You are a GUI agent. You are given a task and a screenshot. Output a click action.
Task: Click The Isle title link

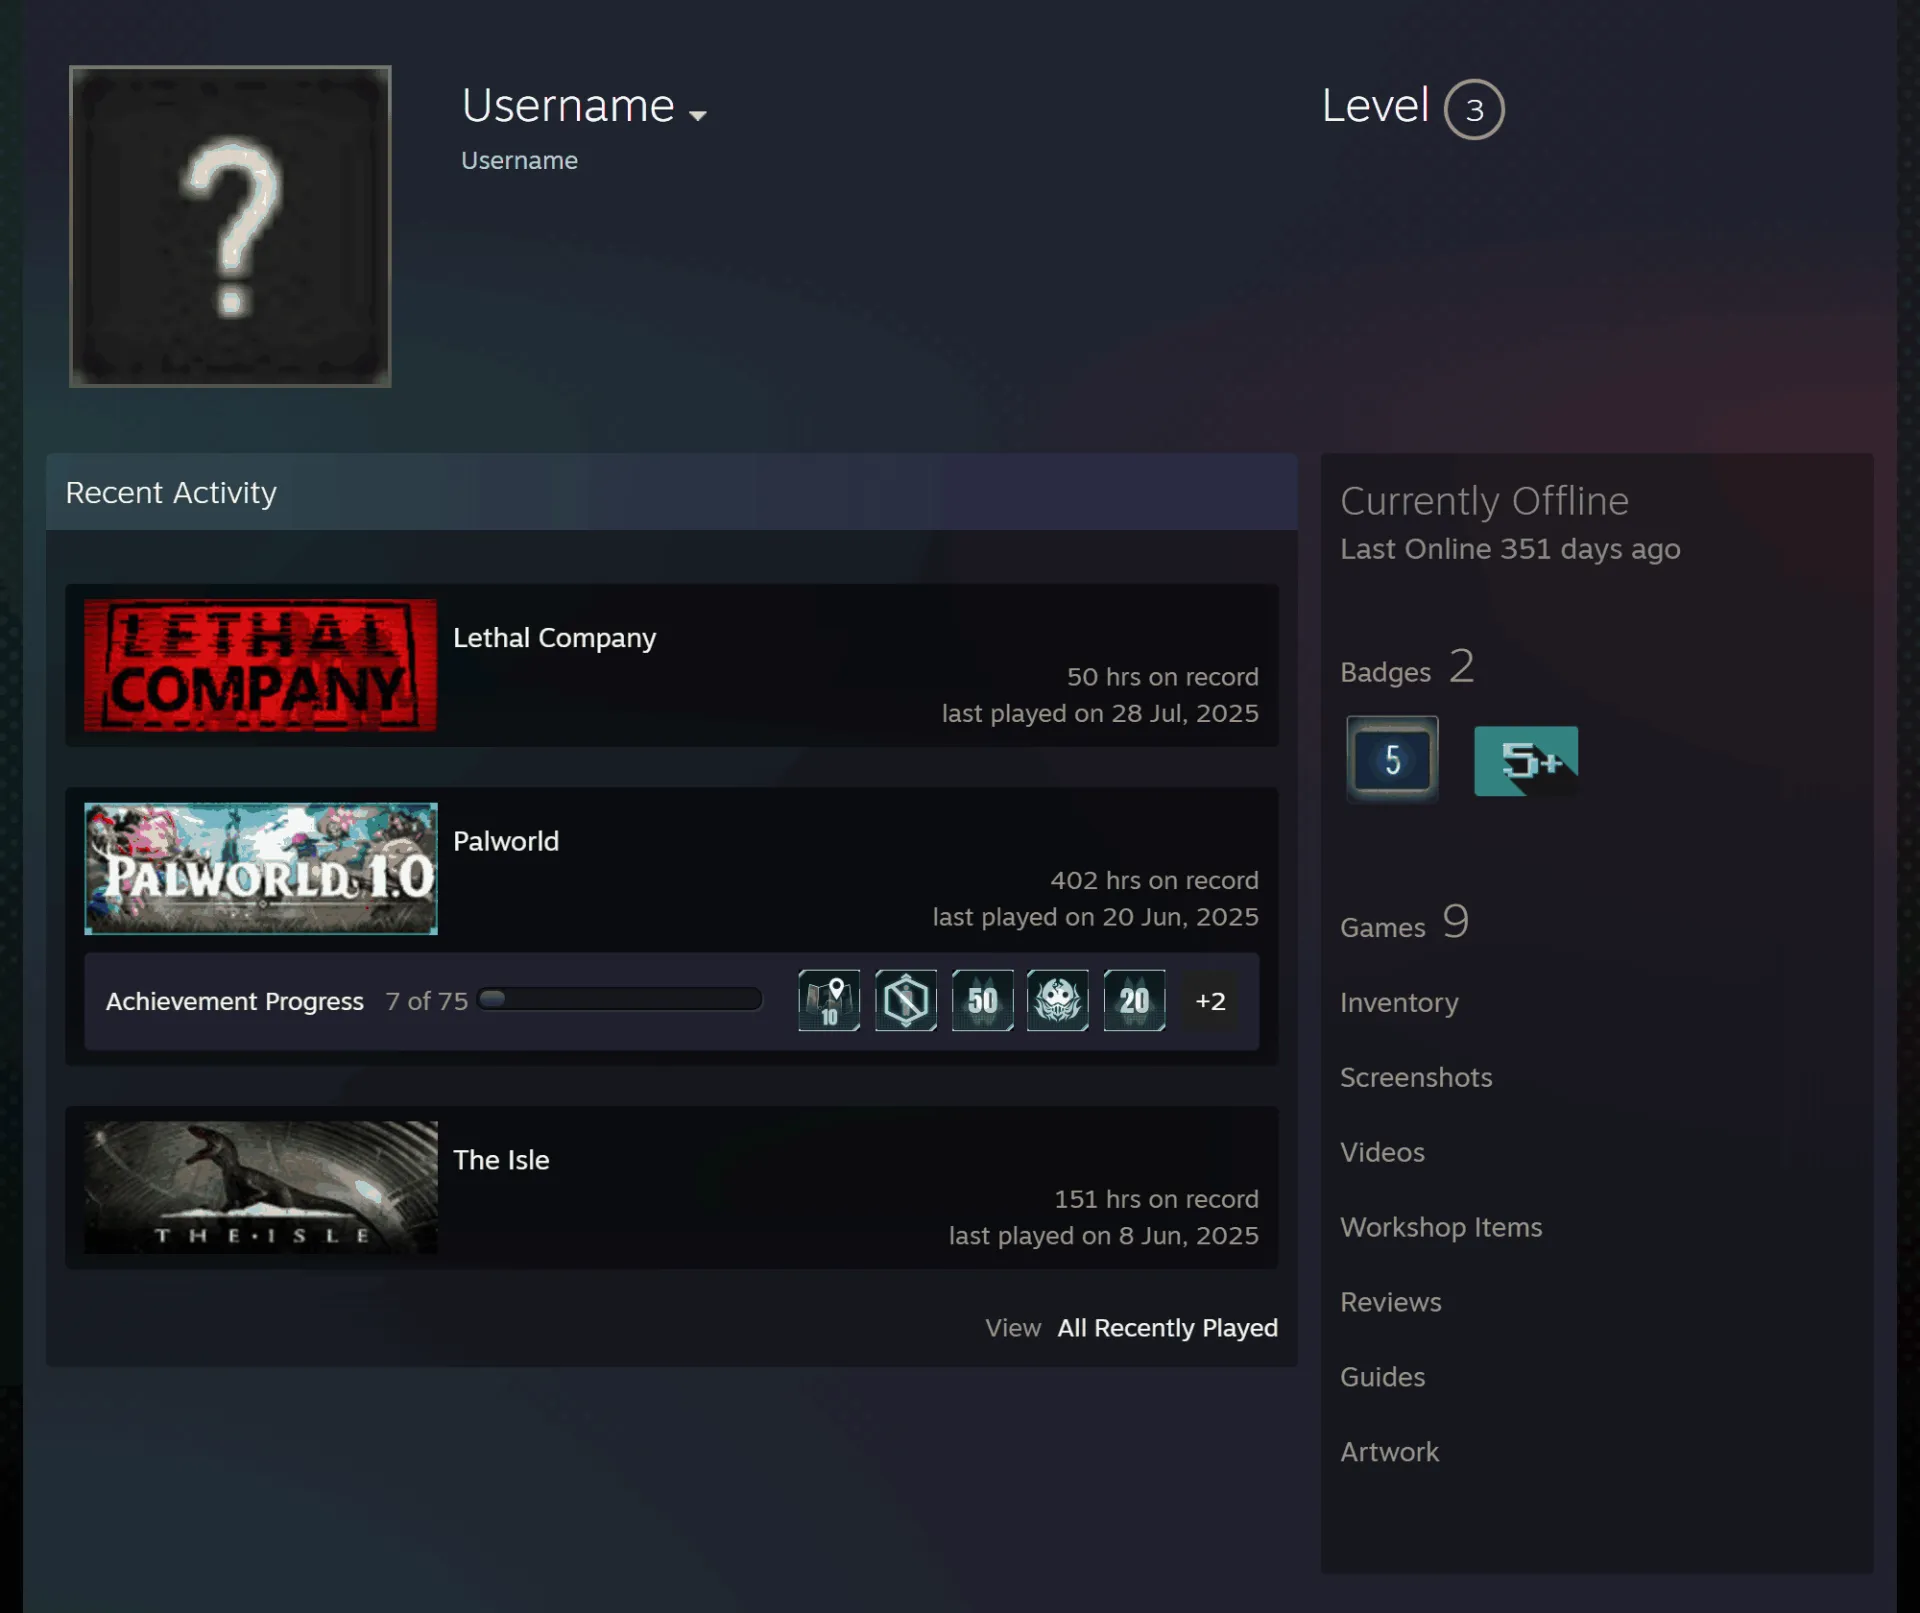tap(501, 1160)
